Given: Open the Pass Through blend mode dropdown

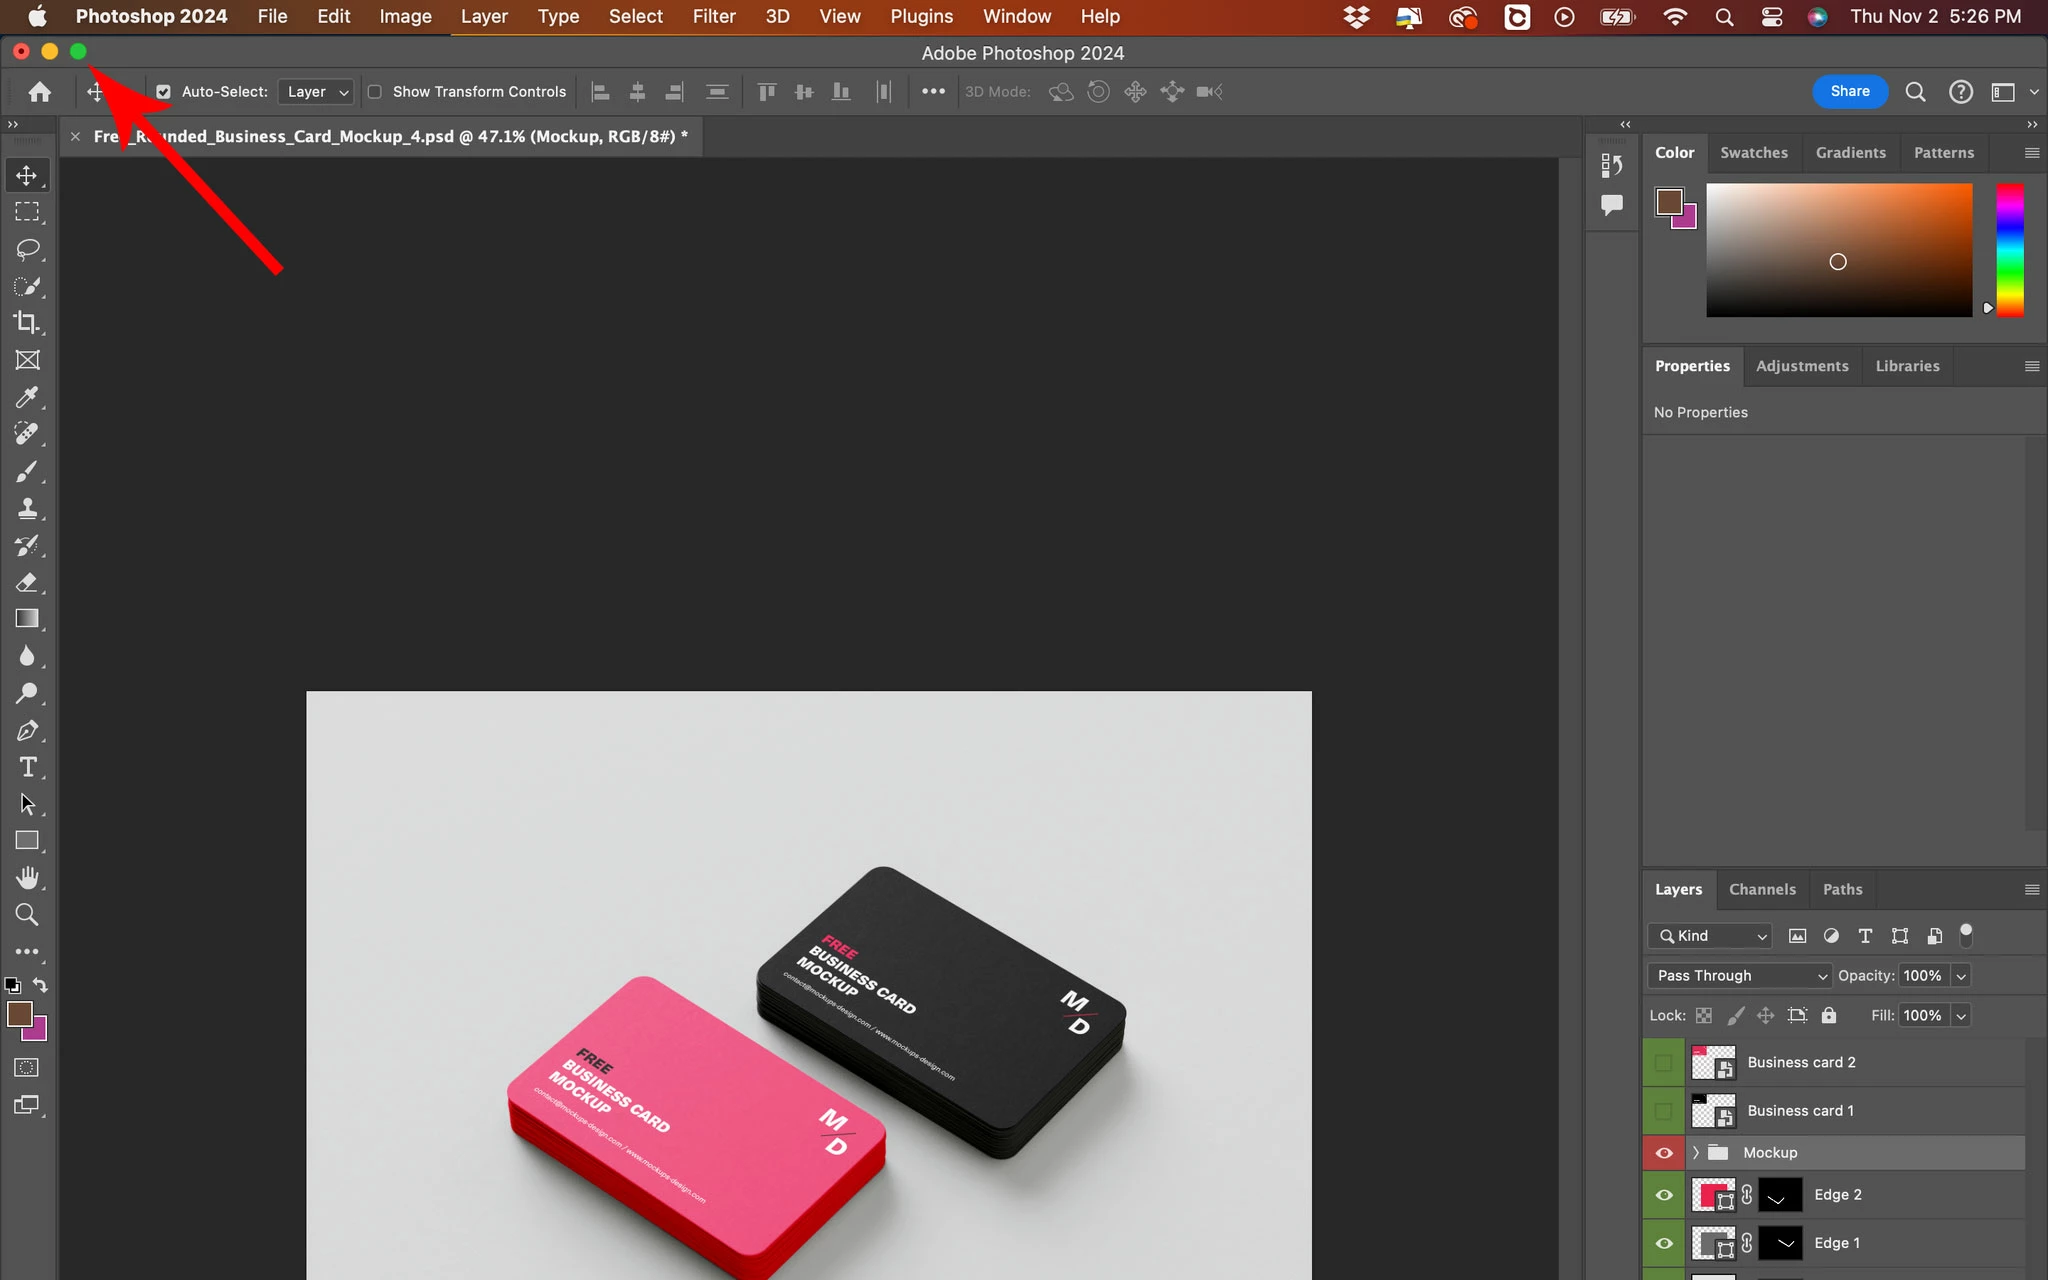Looking at the screenshot, I should [x=1739, y=975].
